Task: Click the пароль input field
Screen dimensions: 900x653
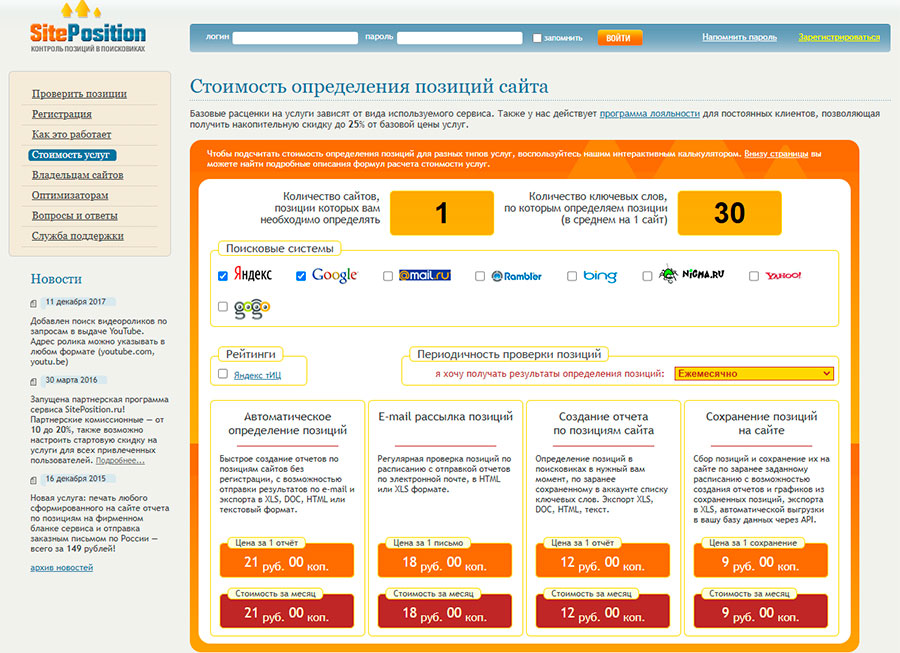Action: point(459,38)
